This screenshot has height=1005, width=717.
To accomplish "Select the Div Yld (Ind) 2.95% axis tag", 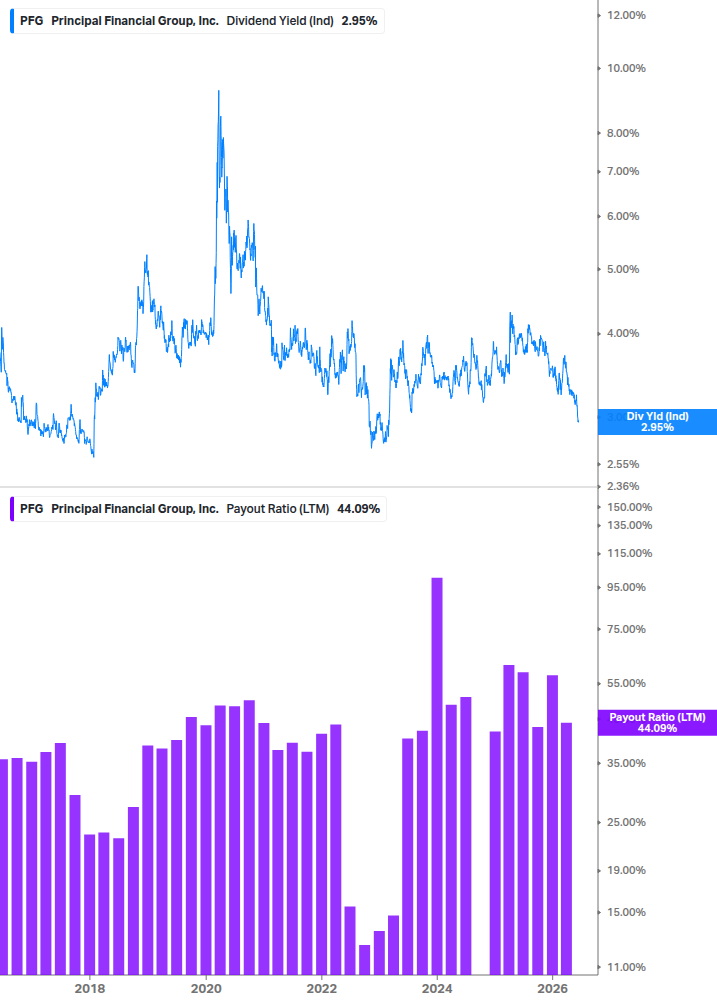I will pos(657,422).
